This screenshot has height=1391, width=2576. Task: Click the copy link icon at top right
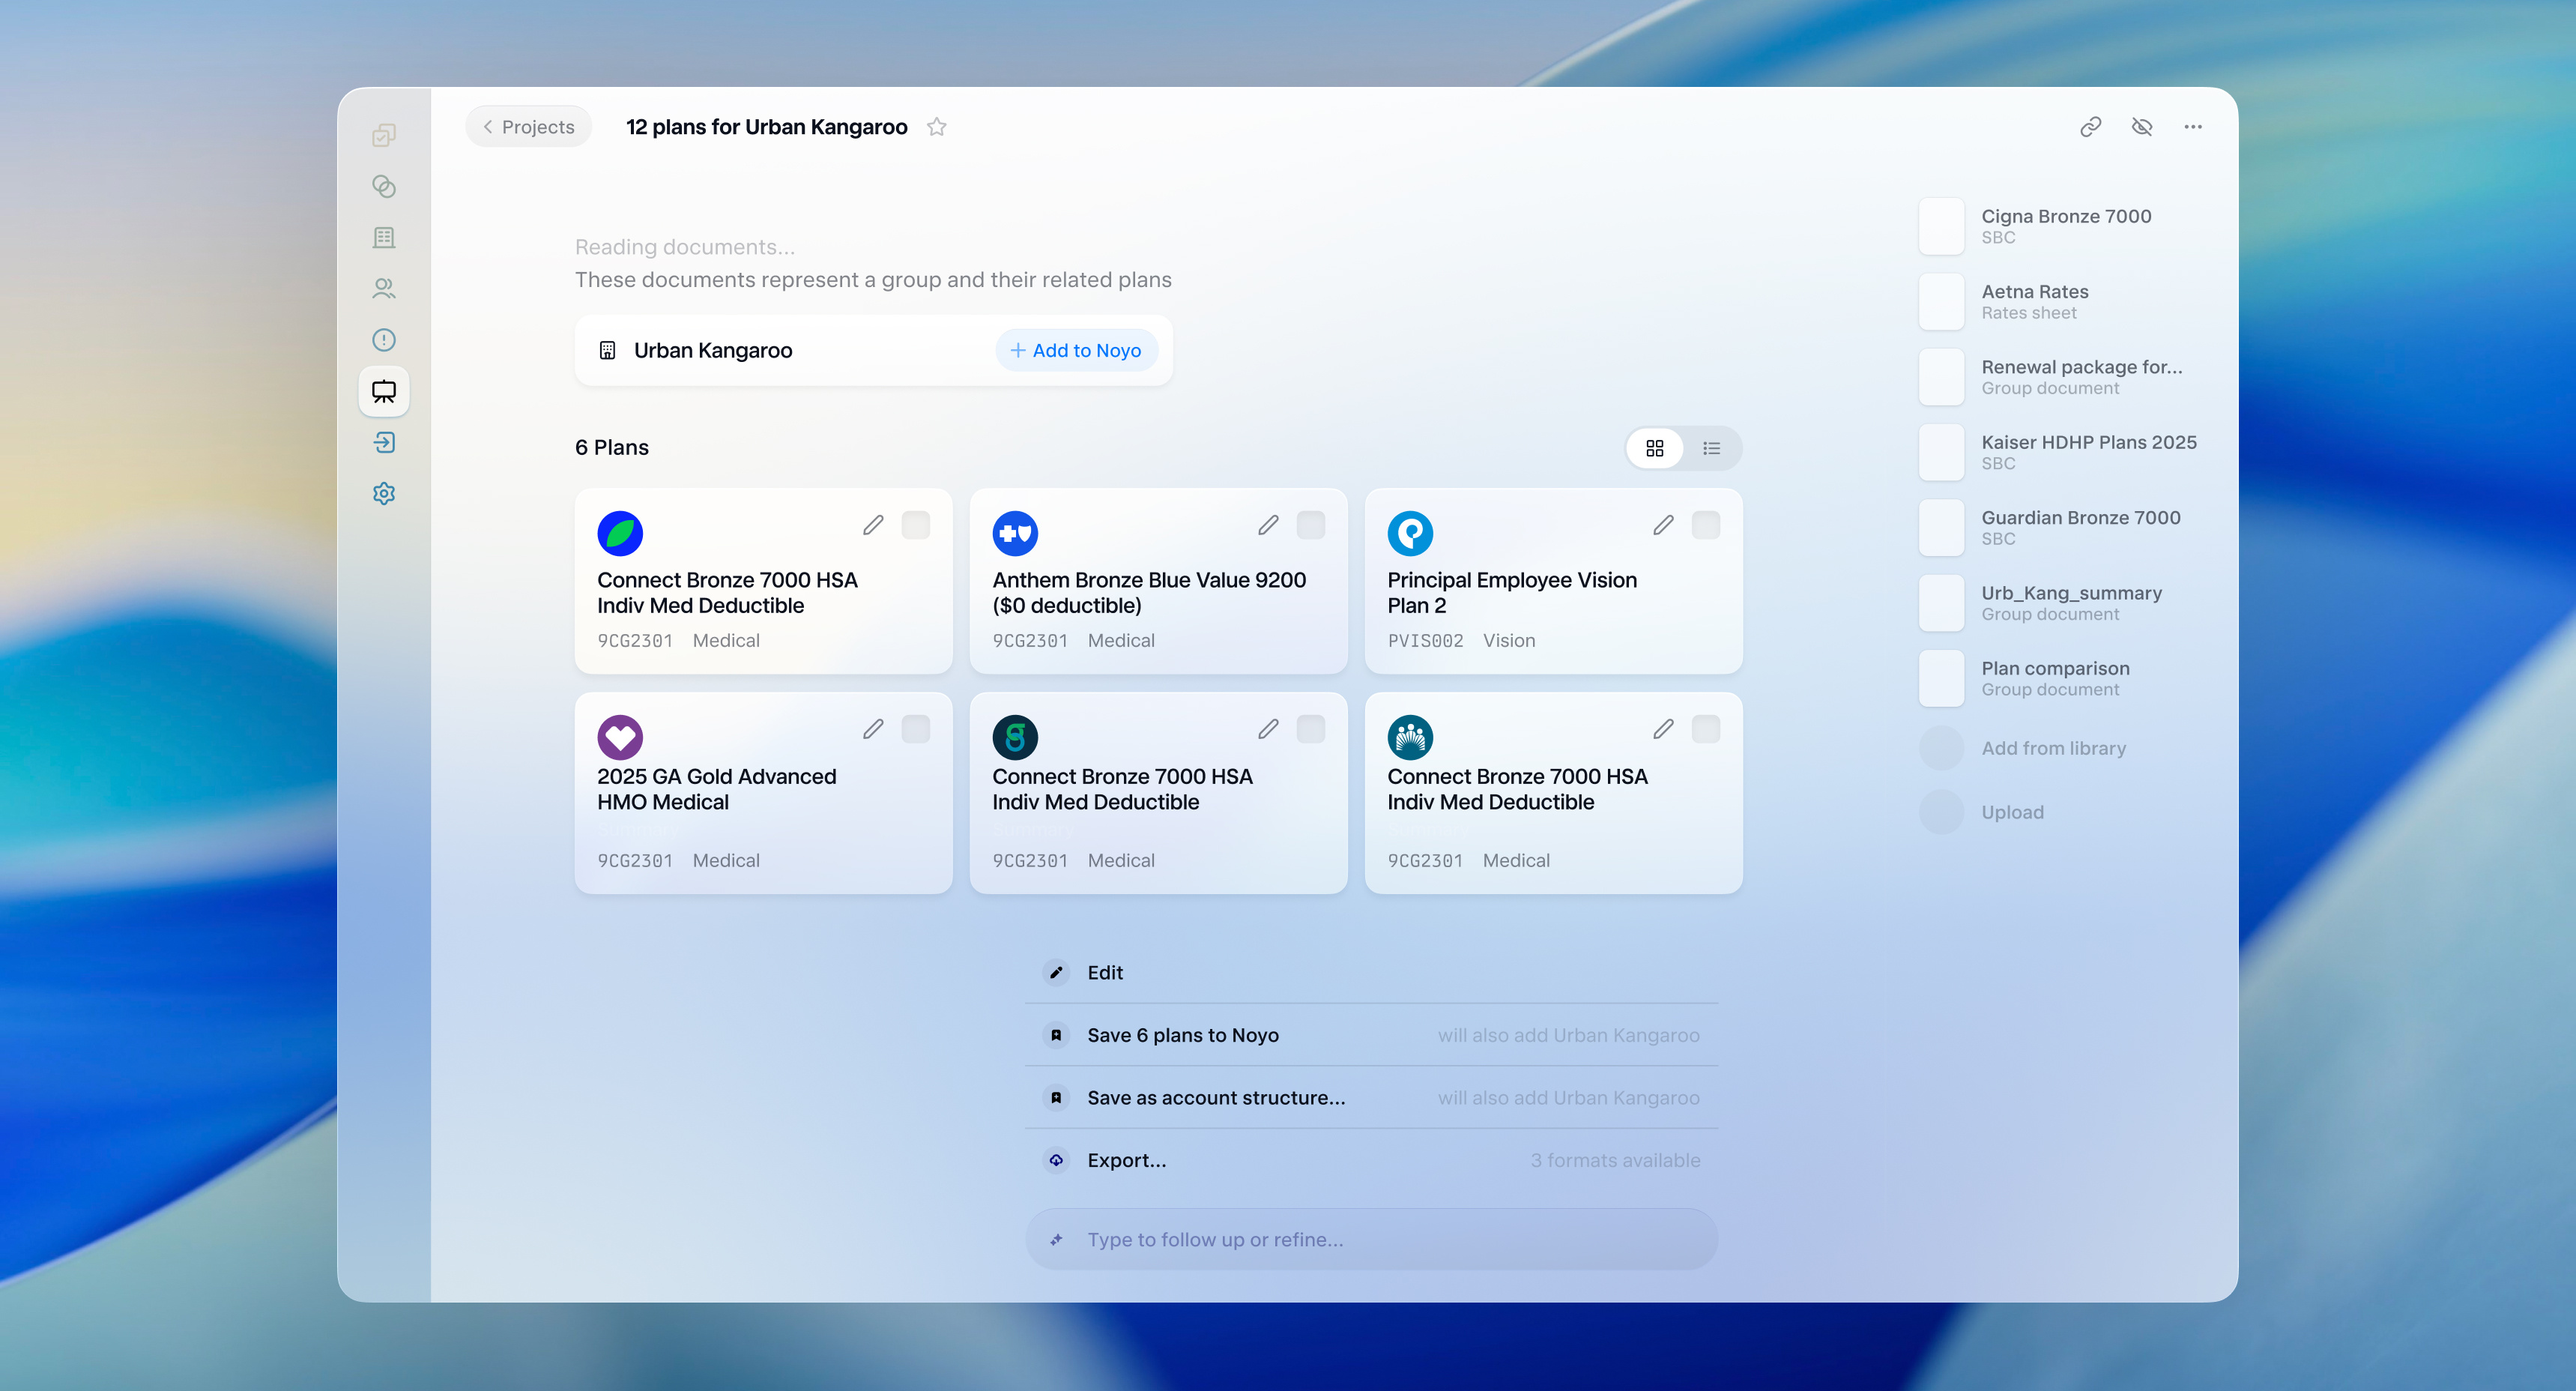click(x=2090, y=126)
